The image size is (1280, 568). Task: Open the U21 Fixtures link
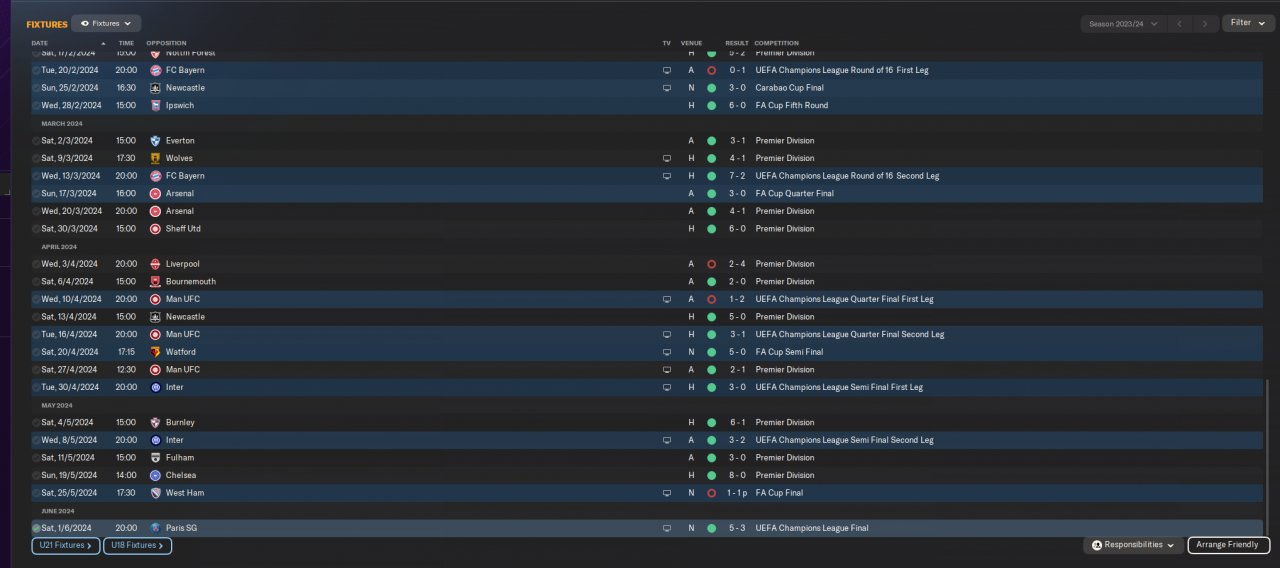[x=66, y=546]
